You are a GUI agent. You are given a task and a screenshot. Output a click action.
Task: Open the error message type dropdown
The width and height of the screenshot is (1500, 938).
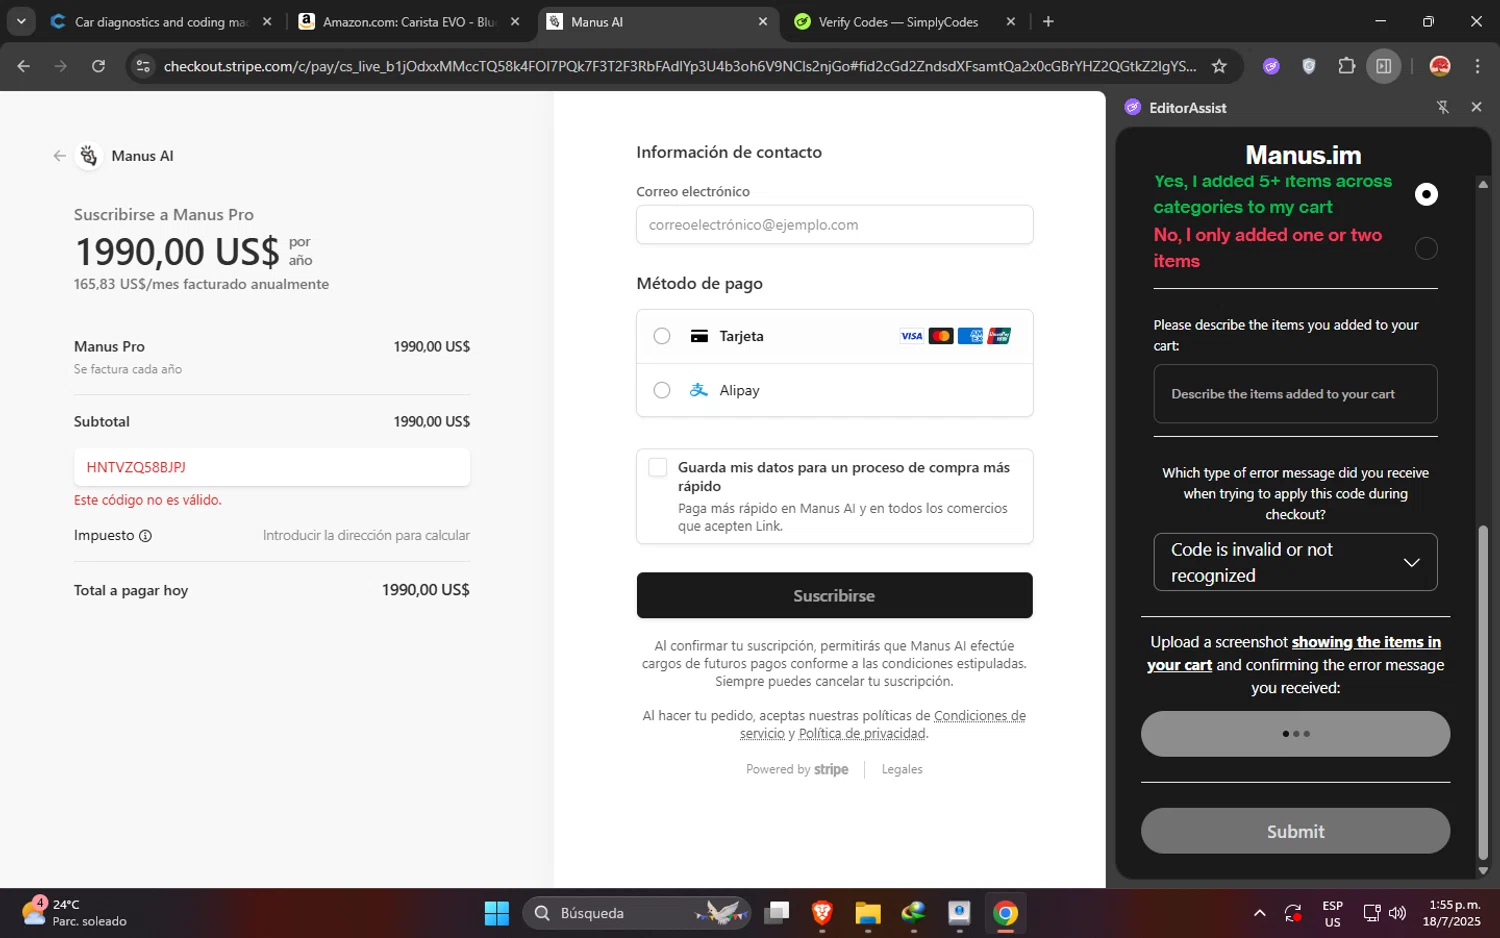(x=1295, y=562)
